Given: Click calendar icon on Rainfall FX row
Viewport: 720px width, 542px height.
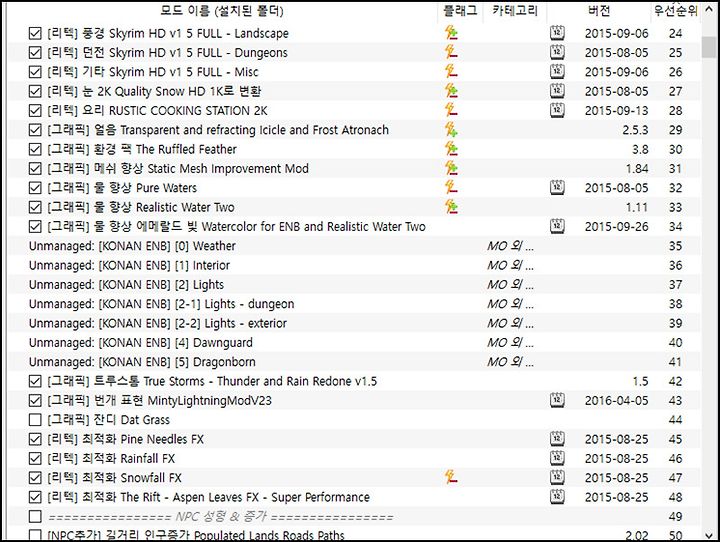Looking at the screenshot, I should pos(557,458).
